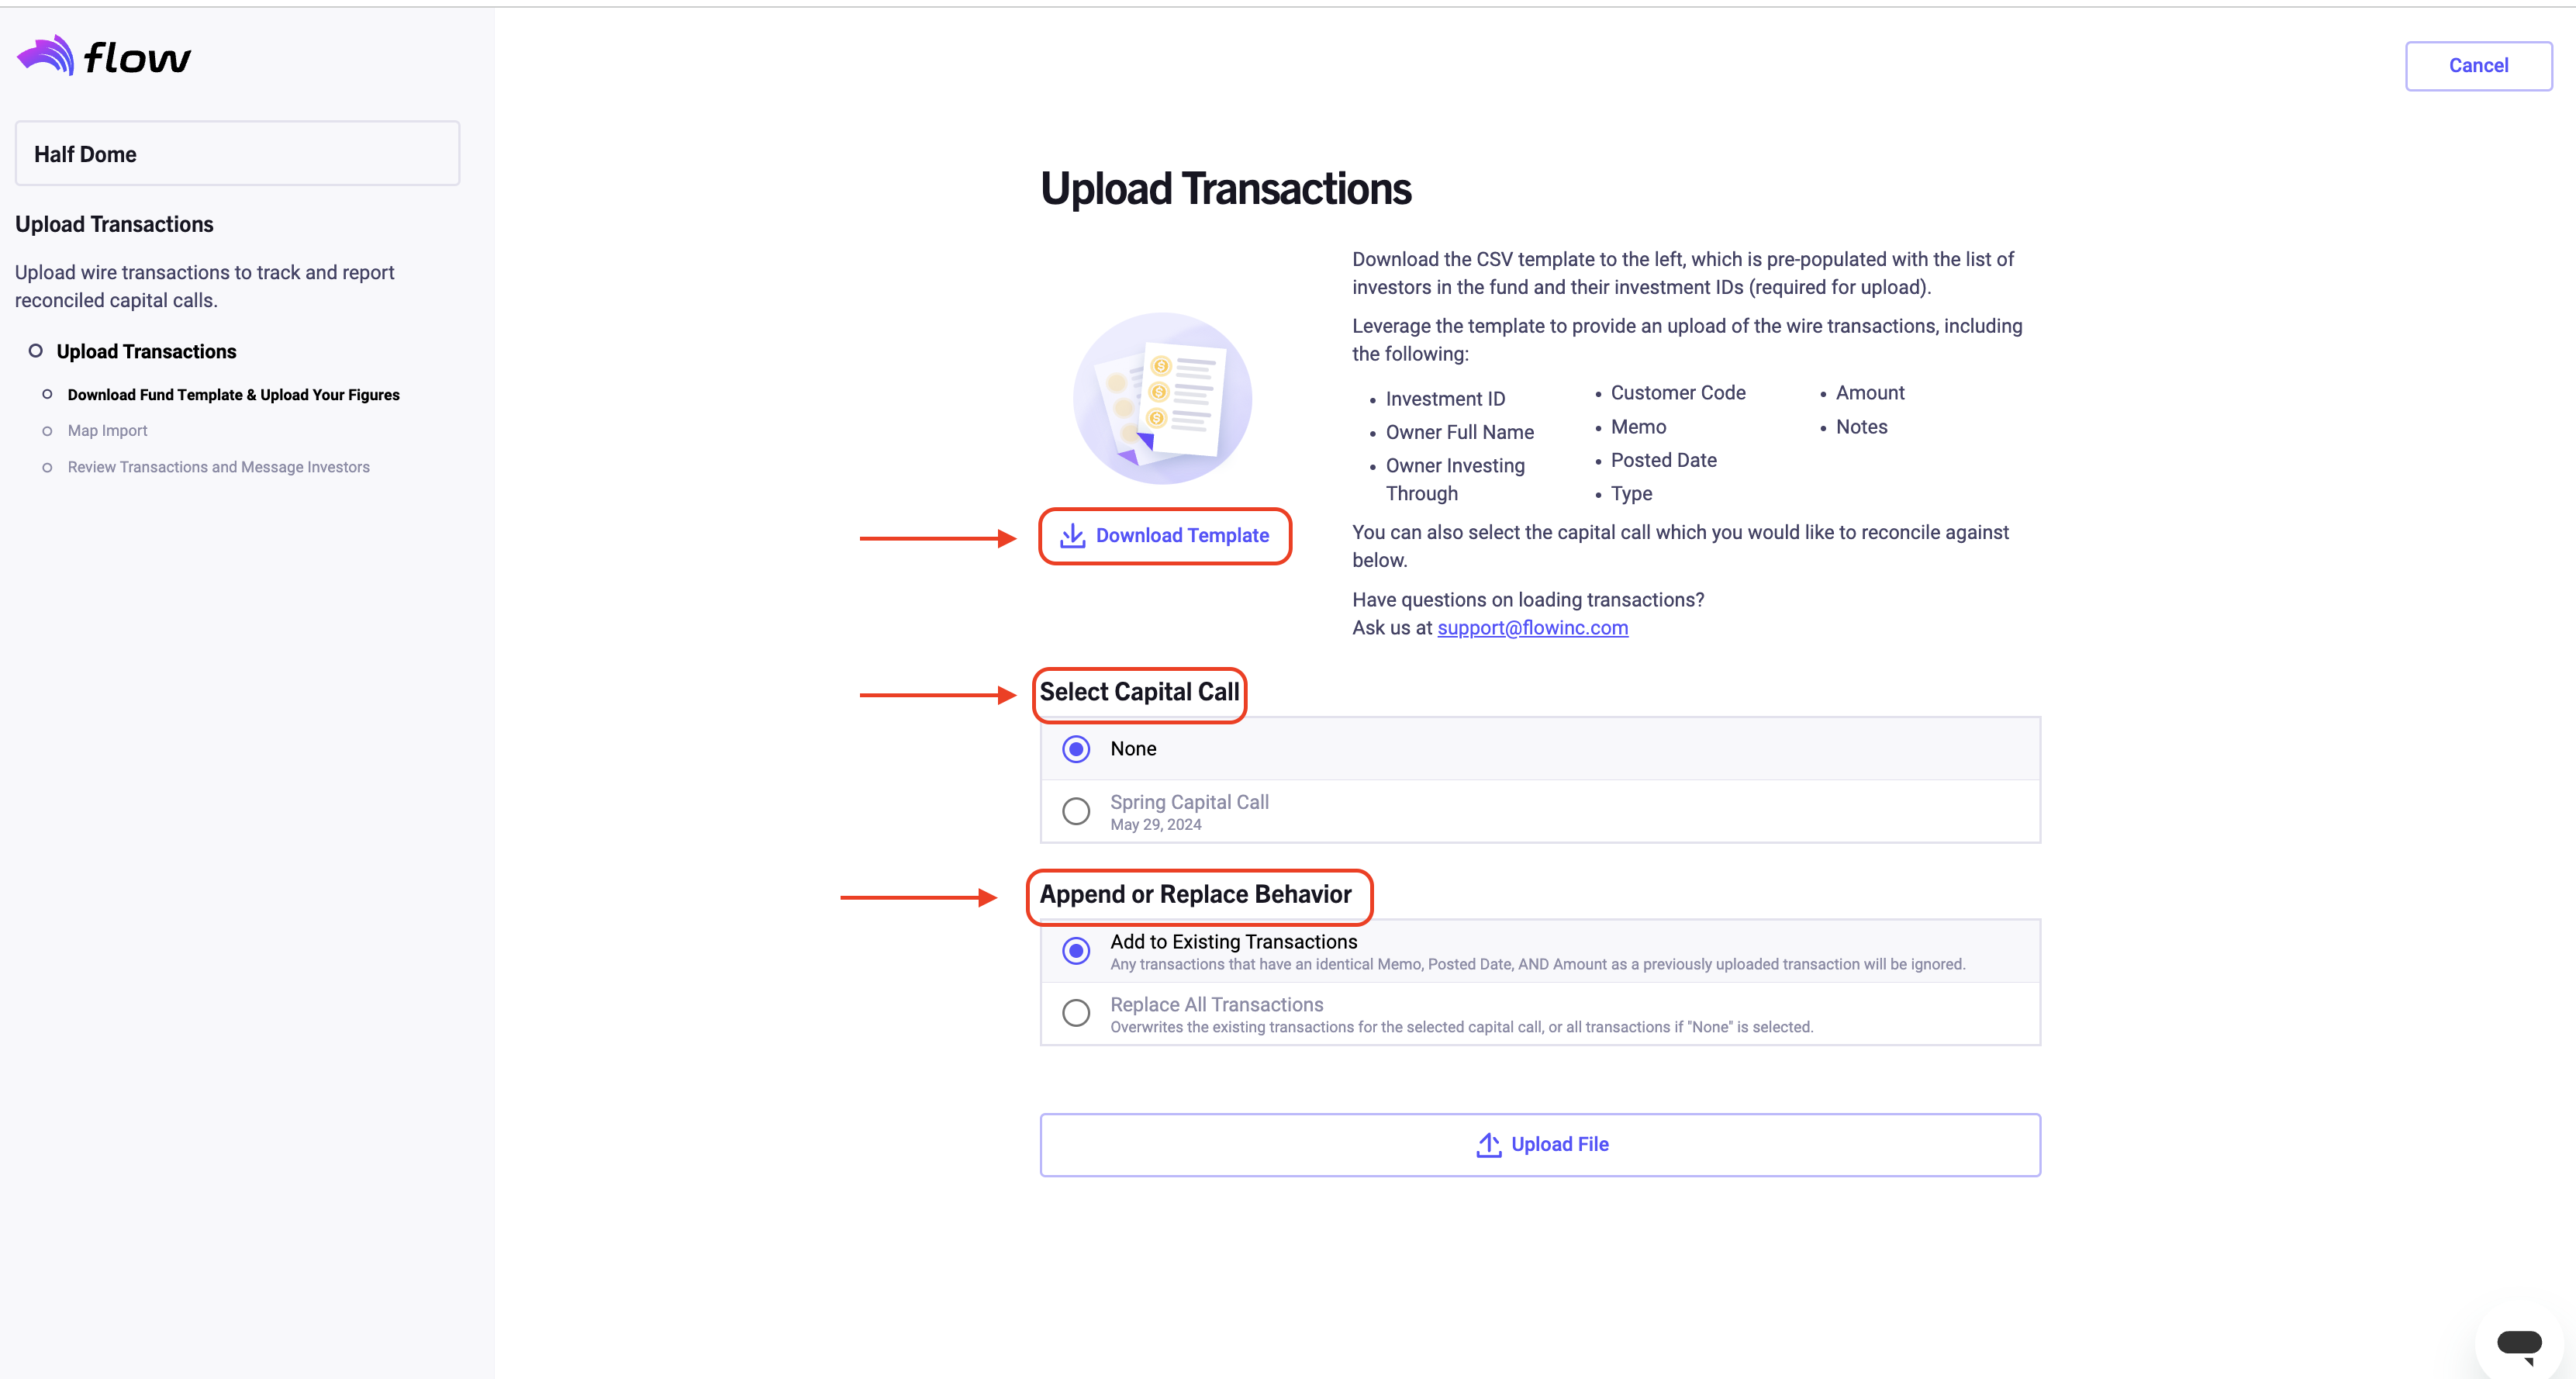
Task: Click the documents illustration thumbnail
Action: pos(1162,398)
